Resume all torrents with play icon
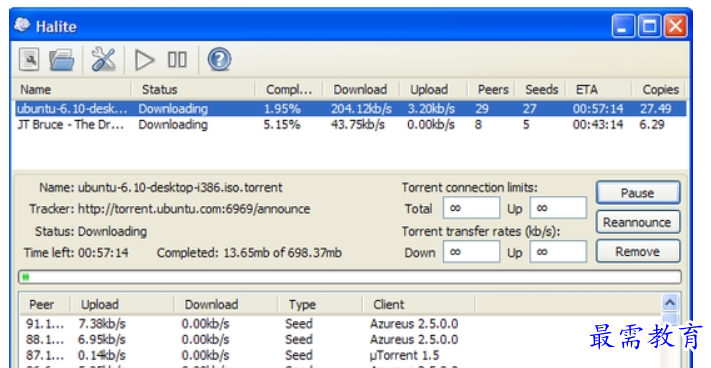The height and width of the screenshot is (368, 711). click(145, 60)
